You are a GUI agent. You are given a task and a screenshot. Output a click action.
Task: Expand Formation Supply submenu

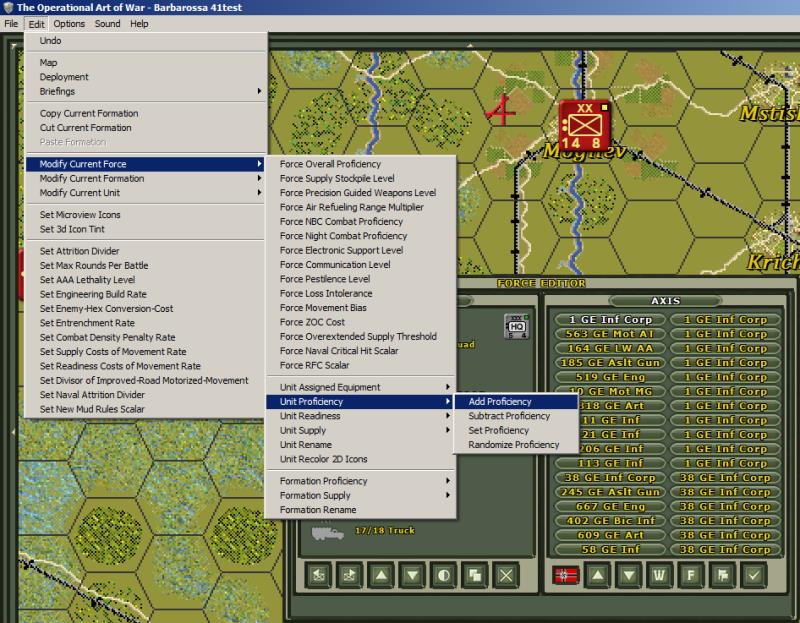[360, 495]
